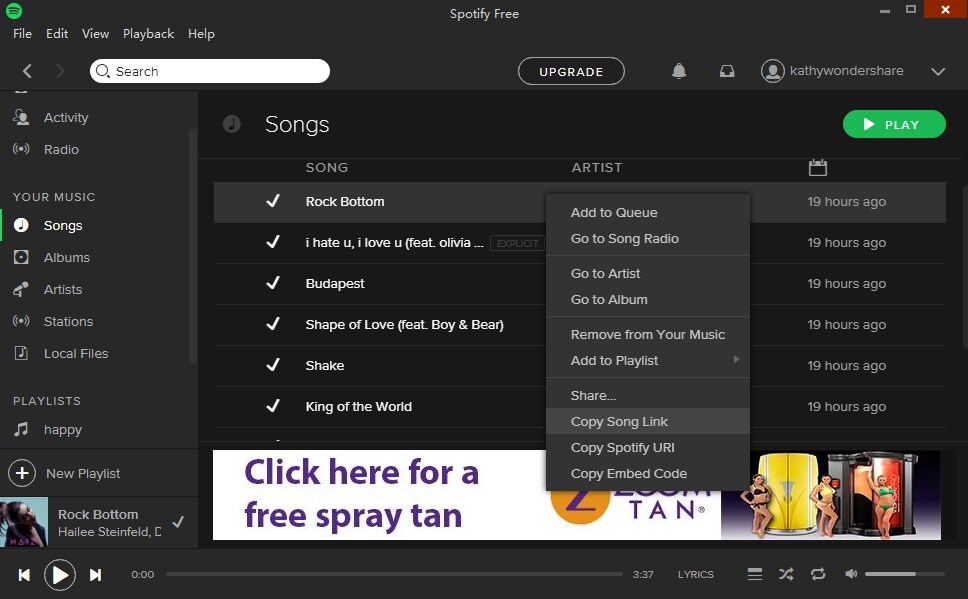968x599 pixels.
Task: Click the New Playlist plus icon
Action: pyautogui.click(x=22, y=473)
